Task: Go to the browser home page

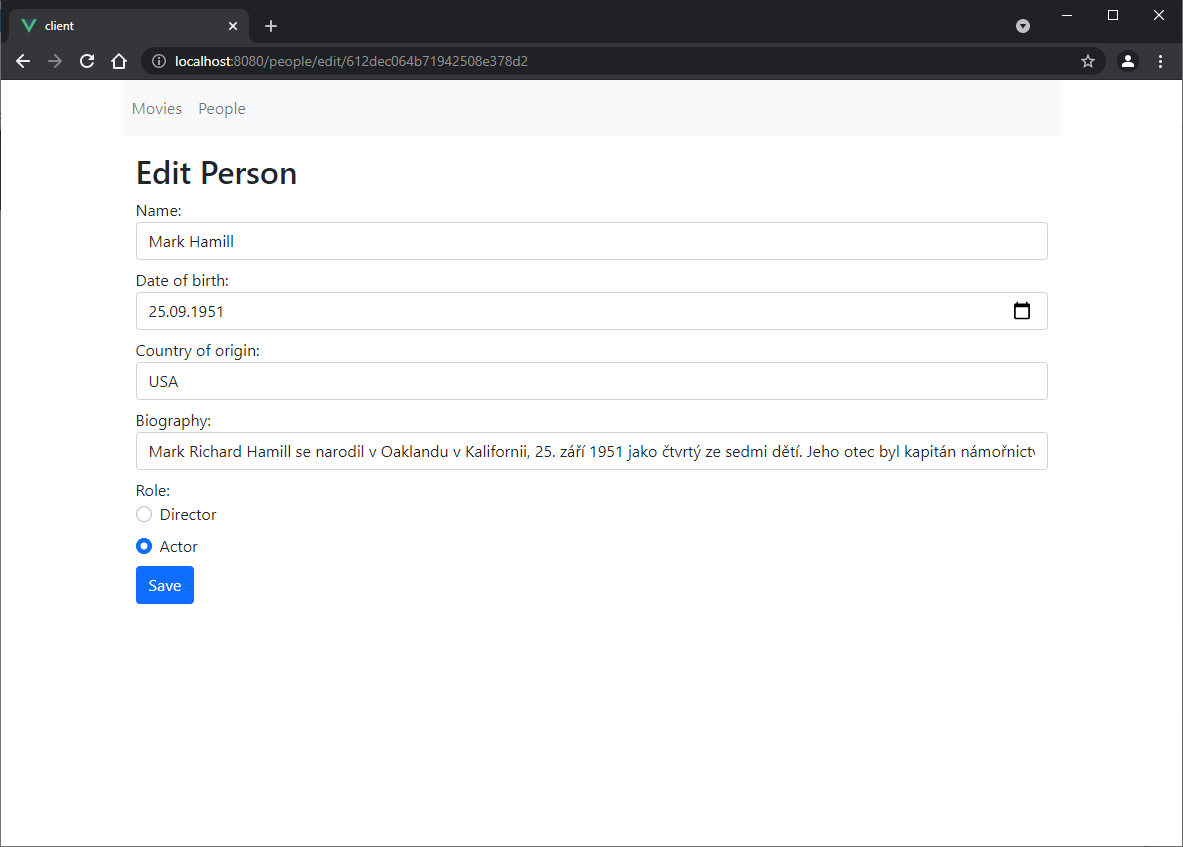Action: pos(119,61)
